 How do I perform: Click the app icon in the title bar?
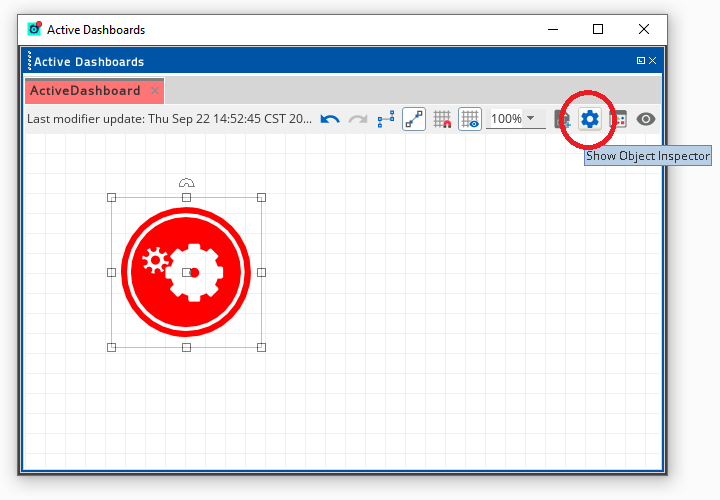tap(35, 29)
